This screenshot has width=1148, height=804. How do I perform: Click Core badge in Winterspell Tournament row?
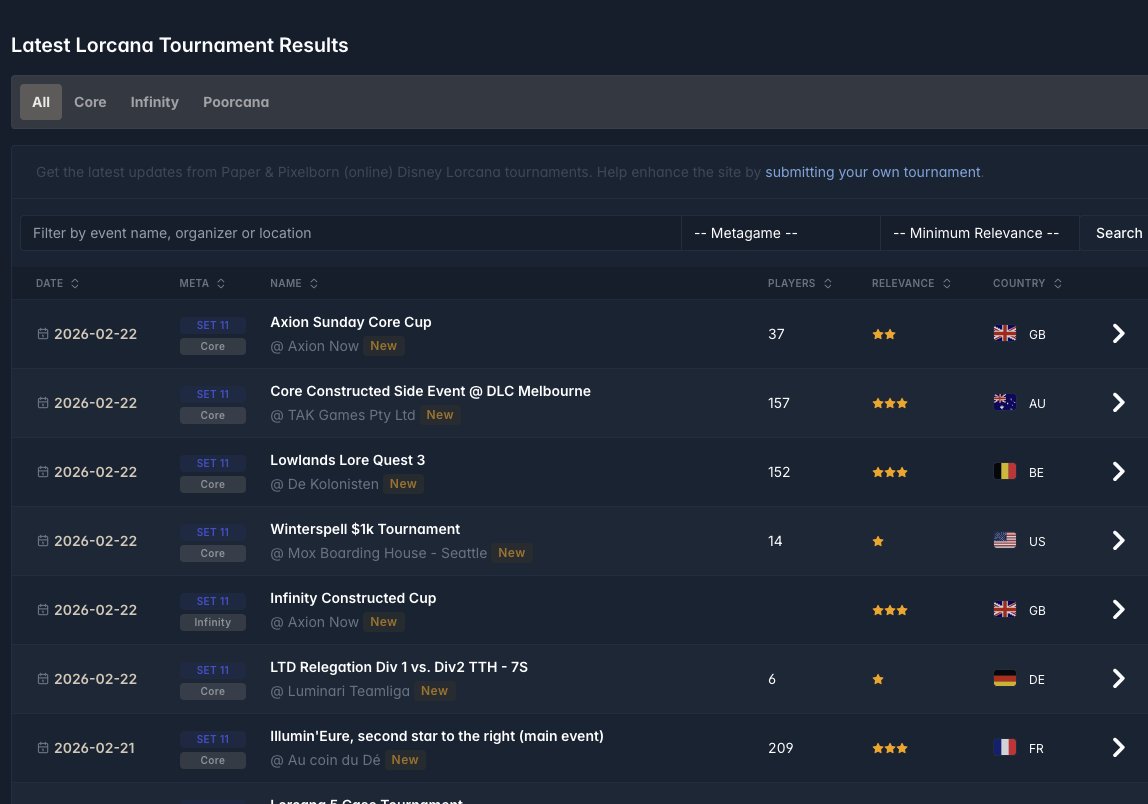[x=212, y=554]
